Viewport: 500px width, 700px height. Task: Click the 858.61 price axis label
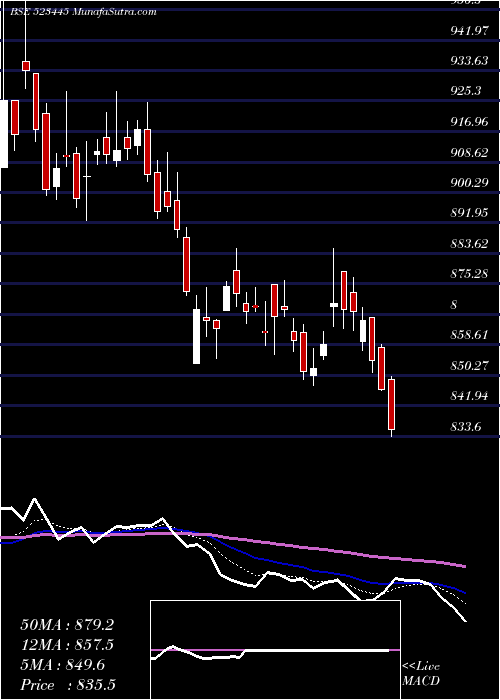tap(469, 335)
